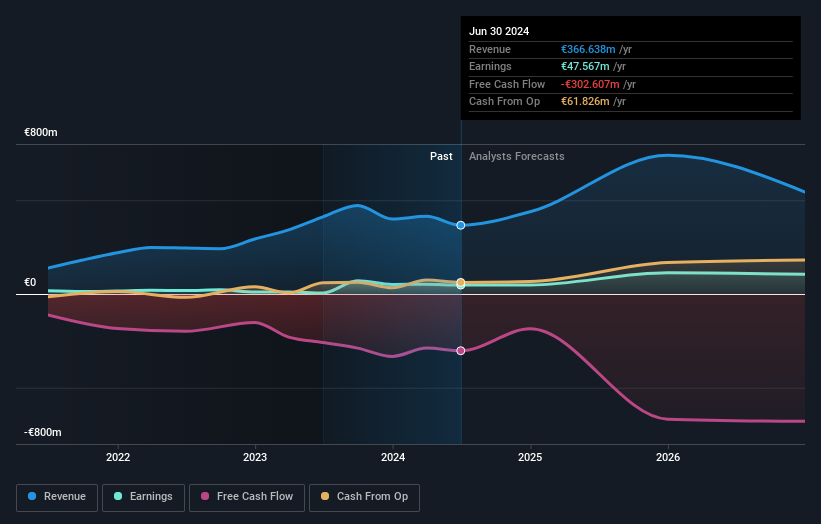Toggle the Revenue legend series

coord(57,497)
